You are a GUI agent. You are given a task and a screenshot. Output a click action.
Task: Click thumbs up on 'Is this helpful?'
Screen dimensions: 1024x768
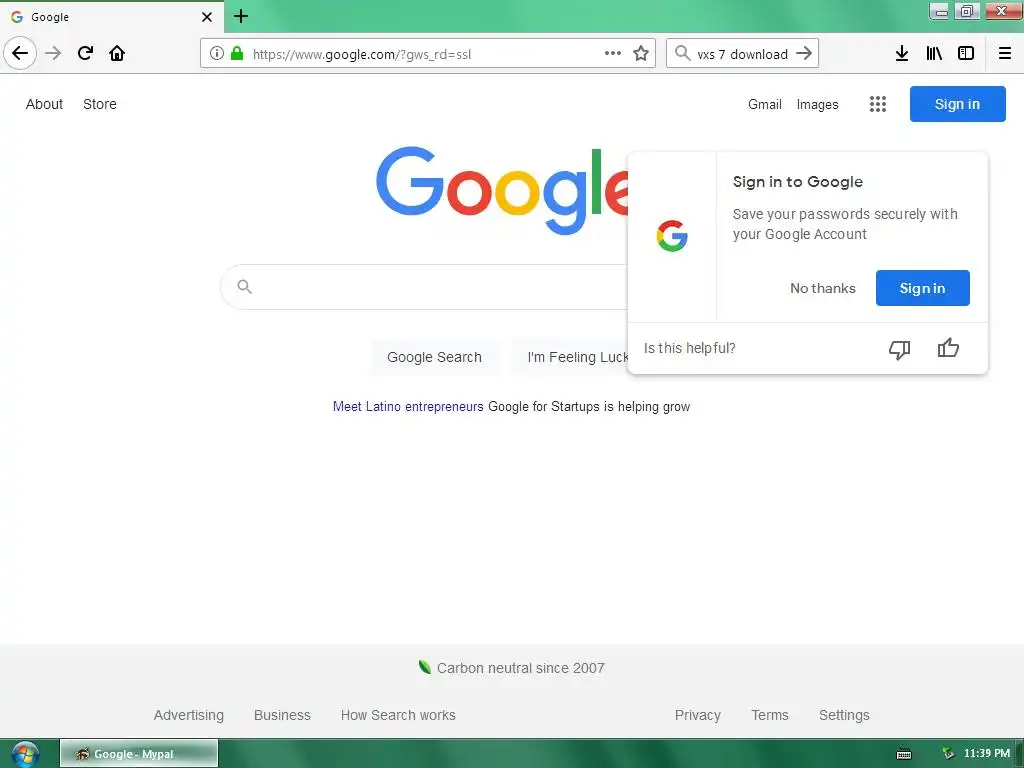click(x=948, y=347)
